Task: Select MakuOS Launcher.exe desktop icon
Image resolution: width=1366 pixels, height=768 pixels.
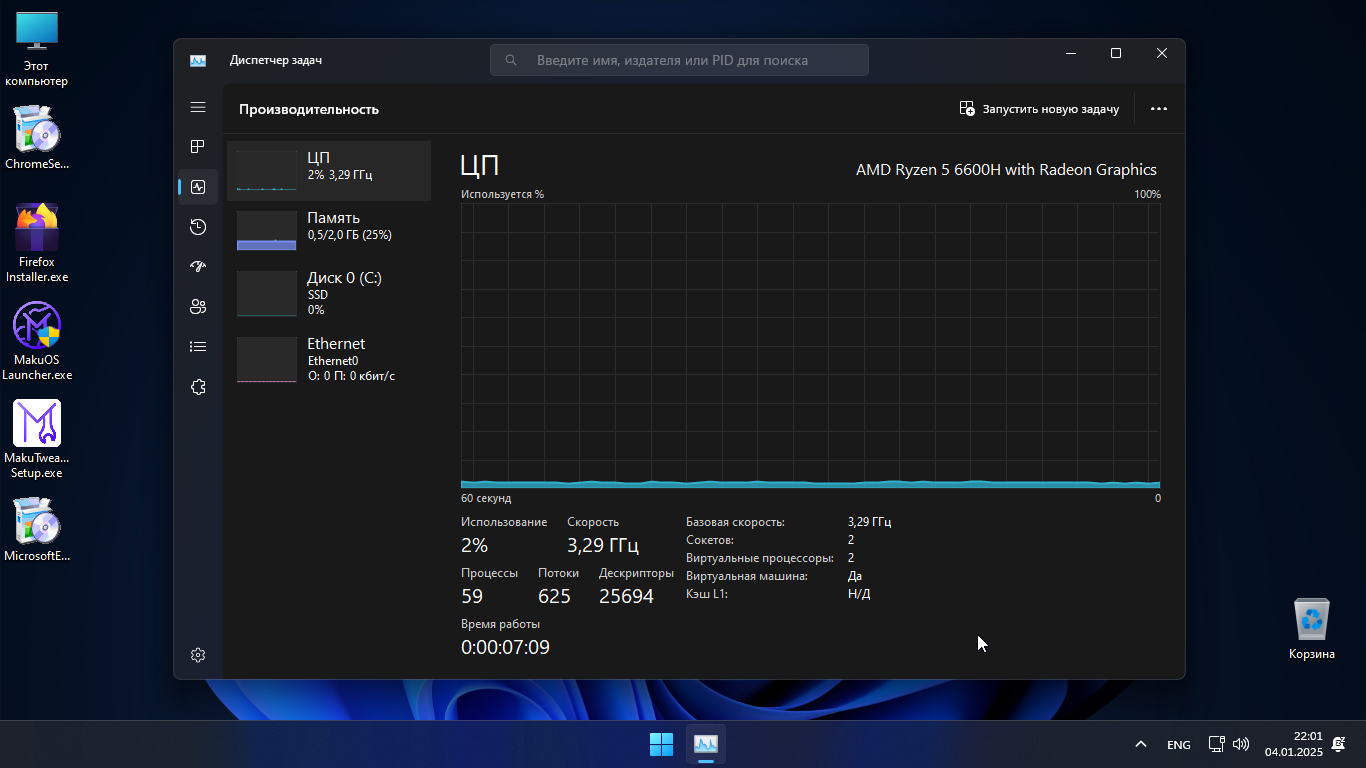Action: 37,341
